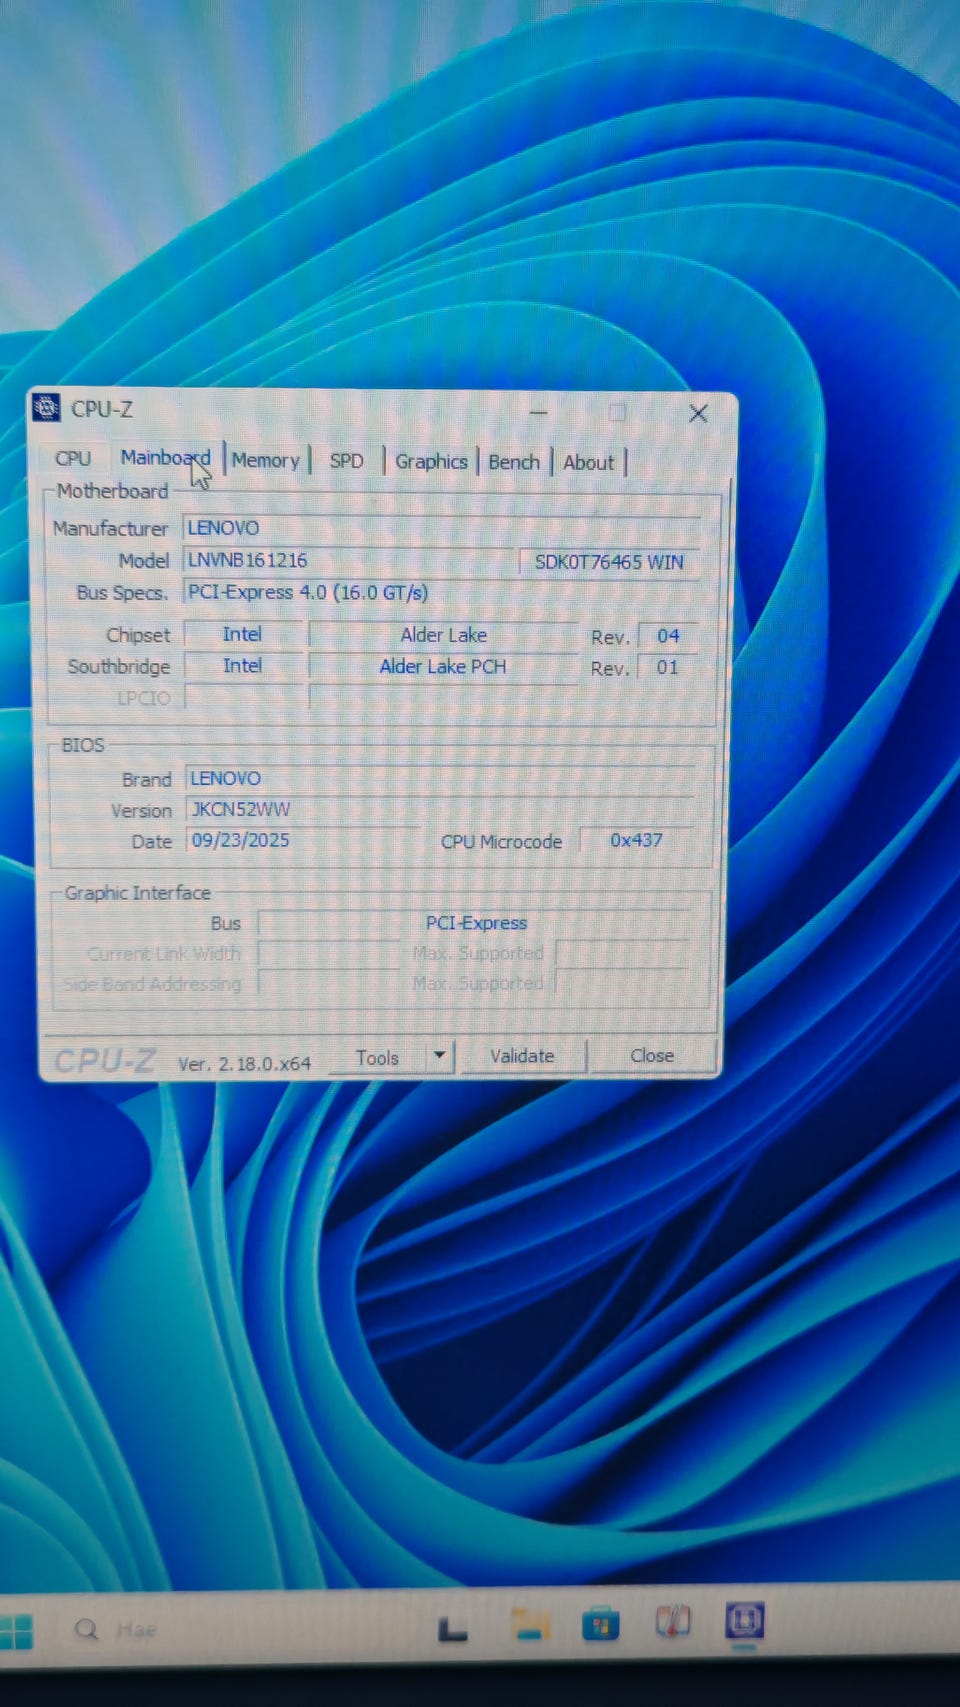Click the Tools button
The image size is (960, 1707).
pyautogui.click(x=377, y=1057)
